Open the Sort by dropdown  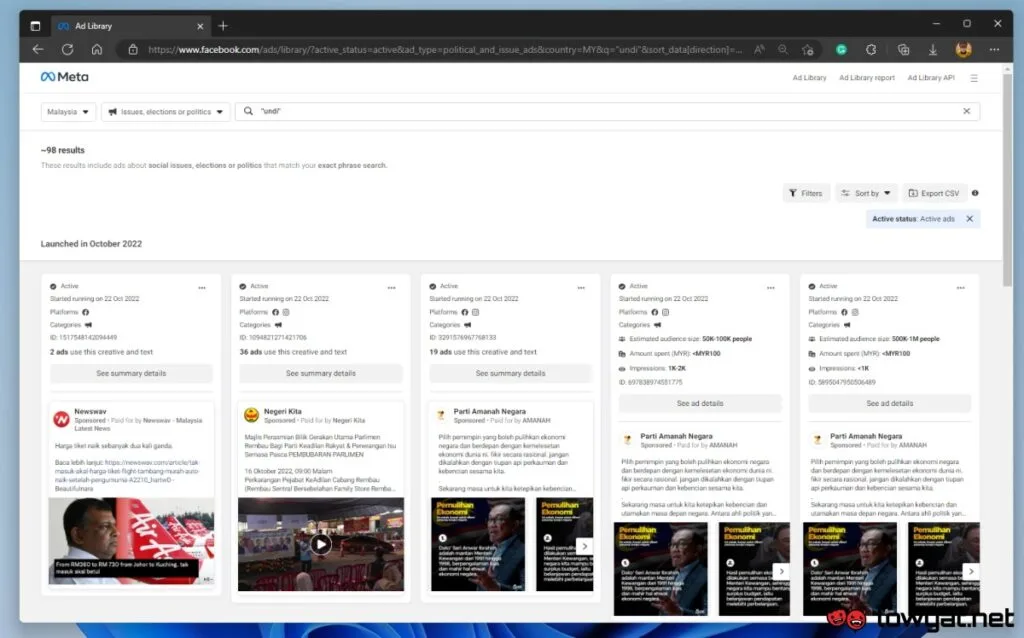pyautogui.click(x=866, y=193)
